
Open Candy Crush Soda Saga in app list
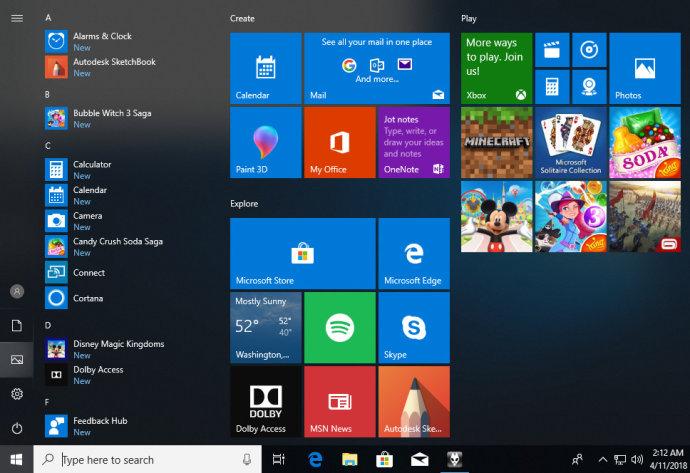click(x=128, y=246)
